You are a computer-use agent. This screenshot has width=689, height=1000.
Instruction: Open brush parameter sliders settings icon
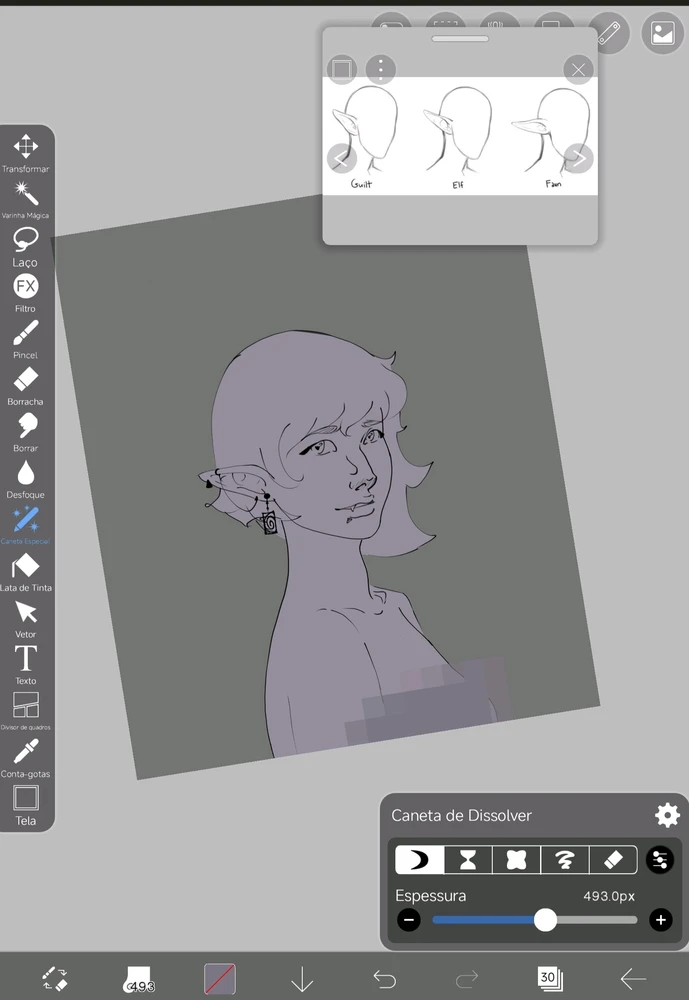tap(660, 860)
